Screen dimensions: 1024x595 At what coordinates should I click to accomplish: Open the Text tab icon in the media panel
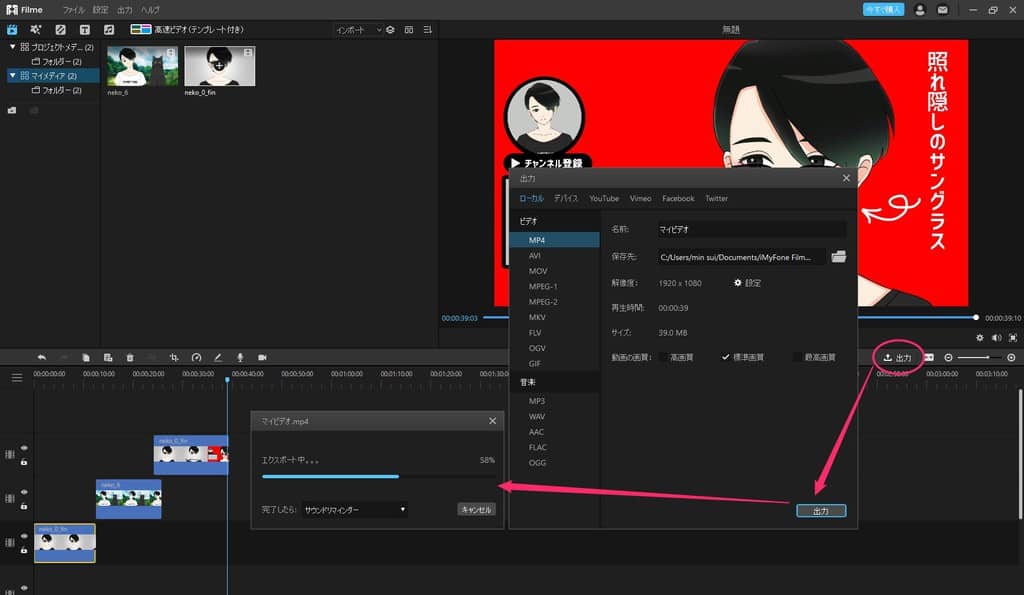(x=84, y=29)
